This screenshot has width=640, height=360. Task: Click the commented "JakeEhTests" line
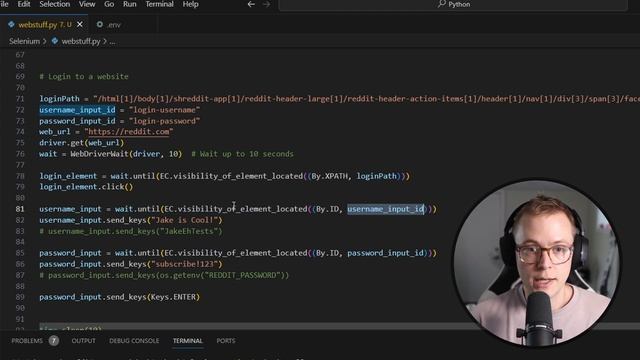tap(131, 231)
